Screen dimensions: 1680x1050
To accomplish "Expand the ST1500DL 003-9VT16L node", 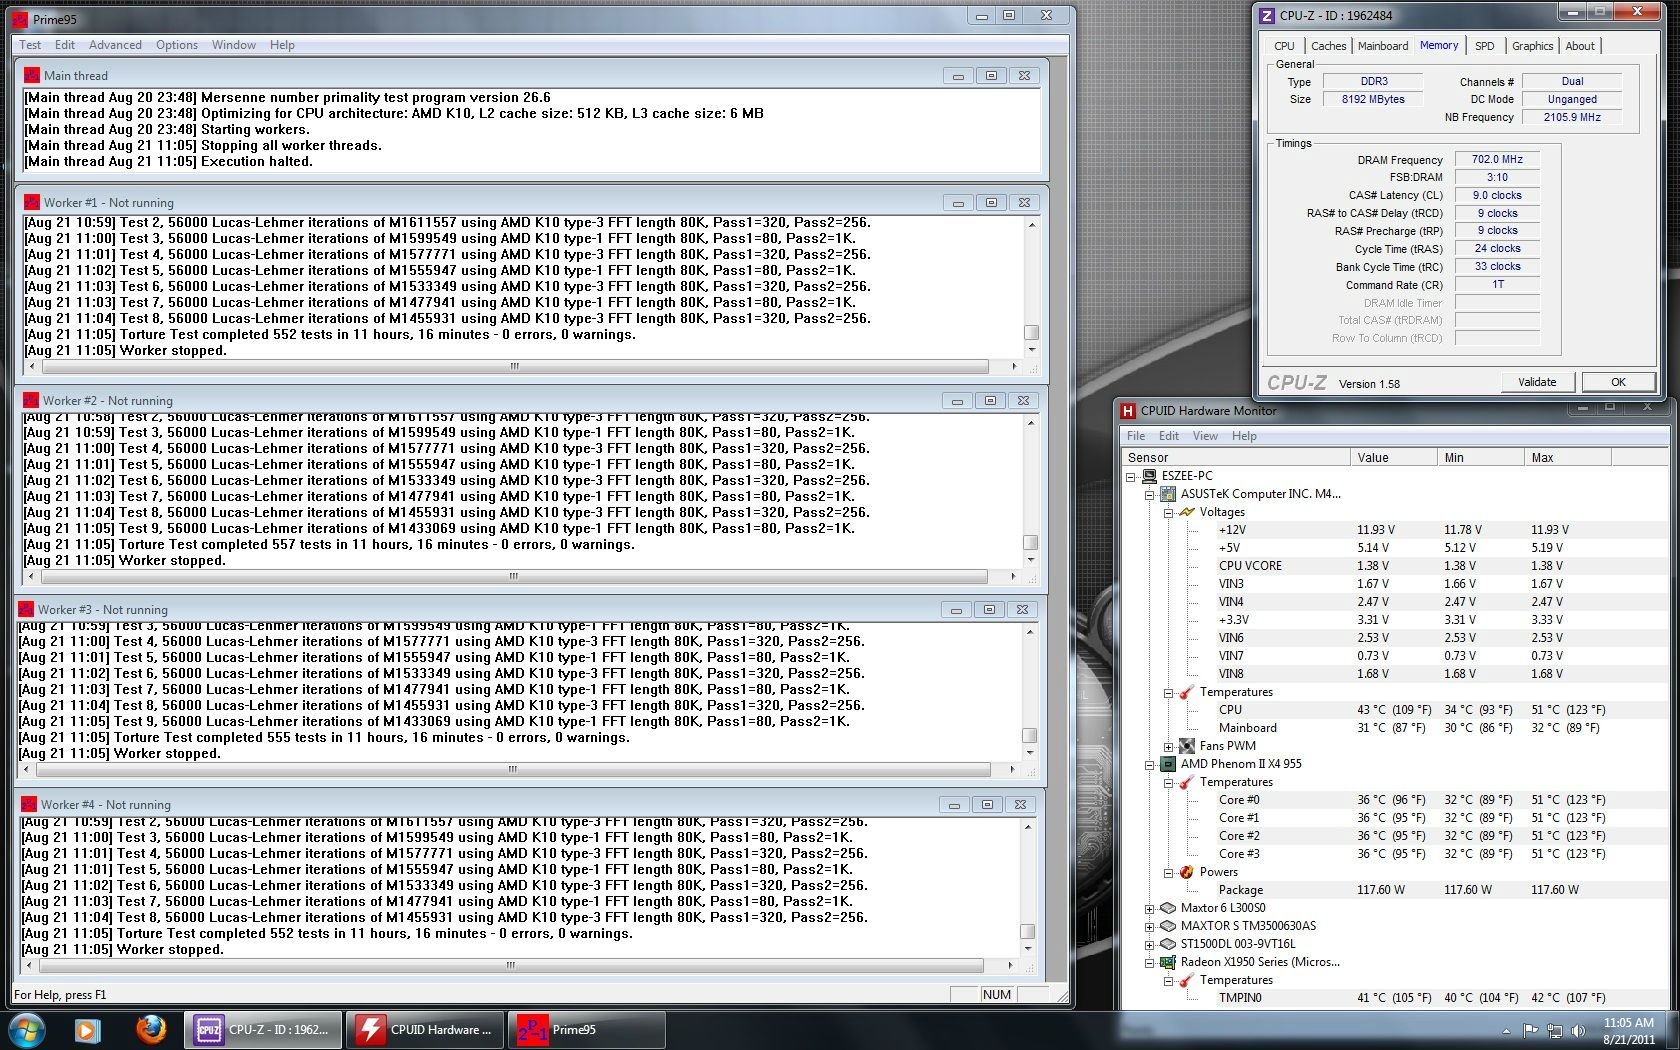I will 1150,945.
